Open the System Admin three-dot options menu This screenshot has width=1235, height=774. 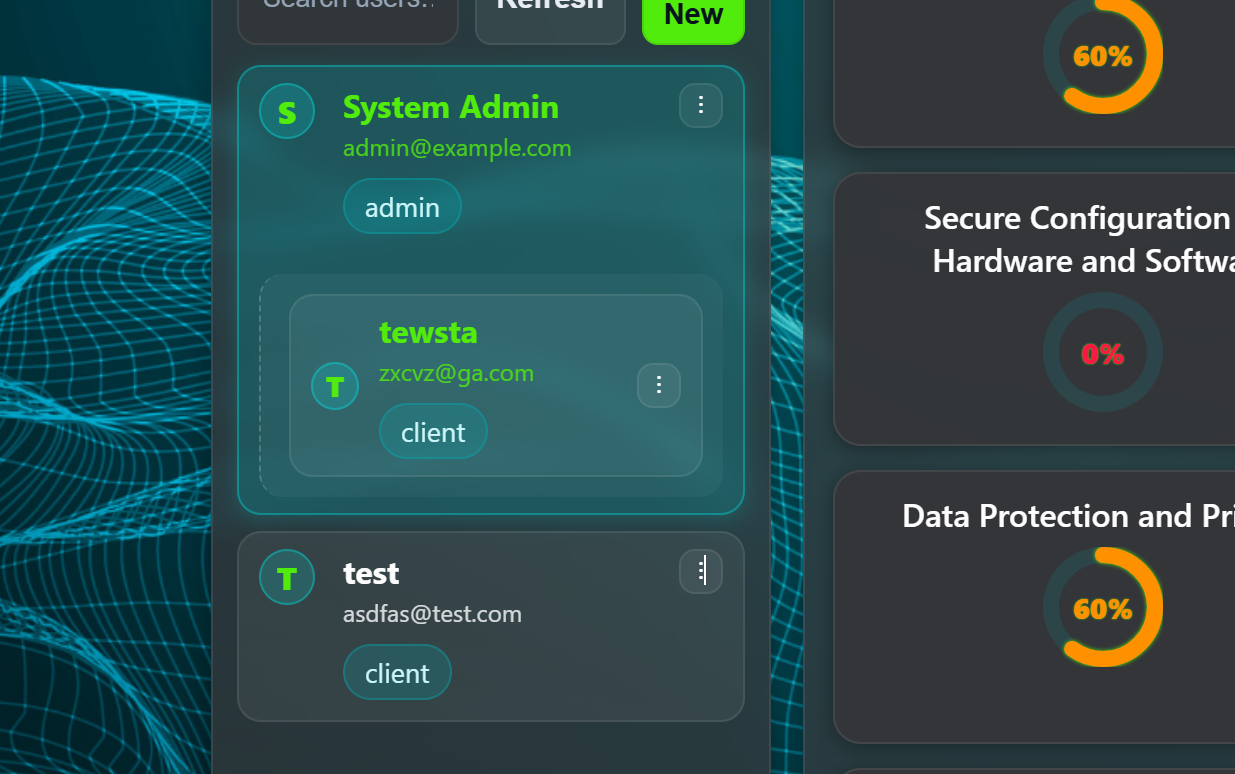701,106
